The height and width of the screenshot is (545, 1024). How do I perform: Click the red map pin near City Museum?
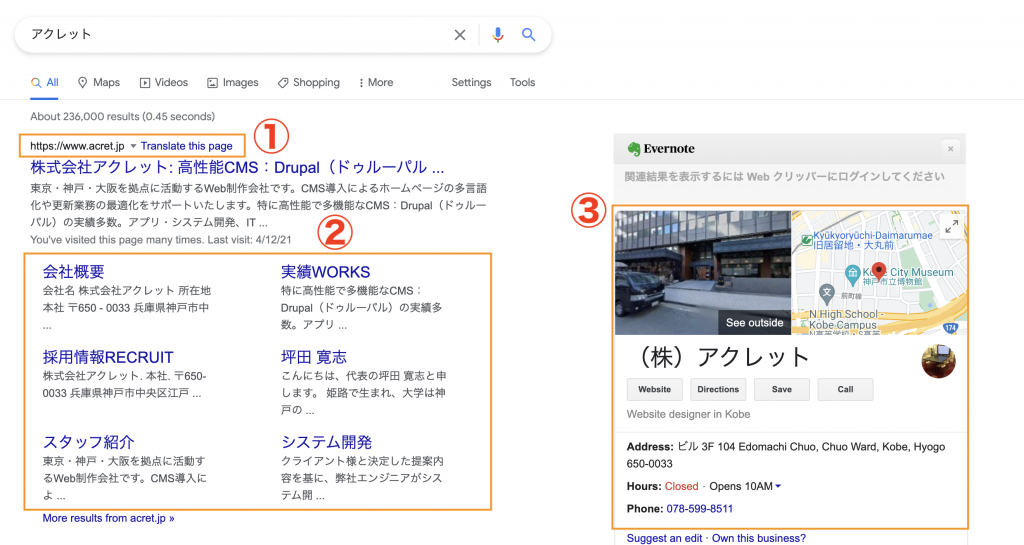coord(879,270)
